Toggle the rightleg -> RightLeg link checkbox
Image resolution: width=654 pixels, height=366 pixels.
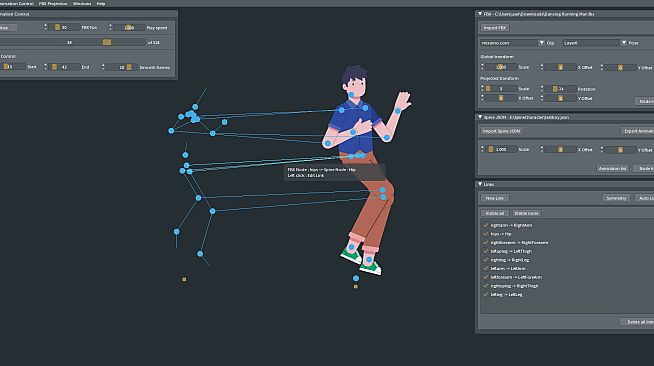click(485, 260)
